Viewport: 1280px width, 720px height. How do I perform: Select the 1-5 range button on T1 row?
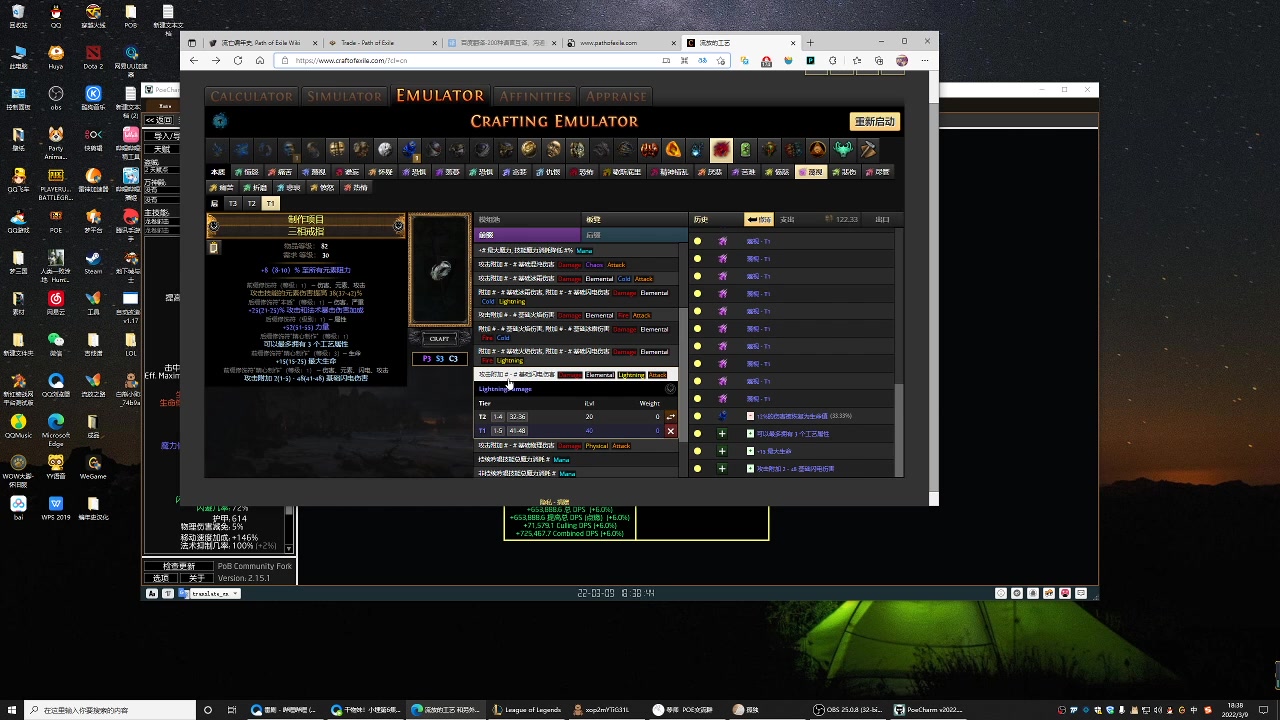[498, 431]
